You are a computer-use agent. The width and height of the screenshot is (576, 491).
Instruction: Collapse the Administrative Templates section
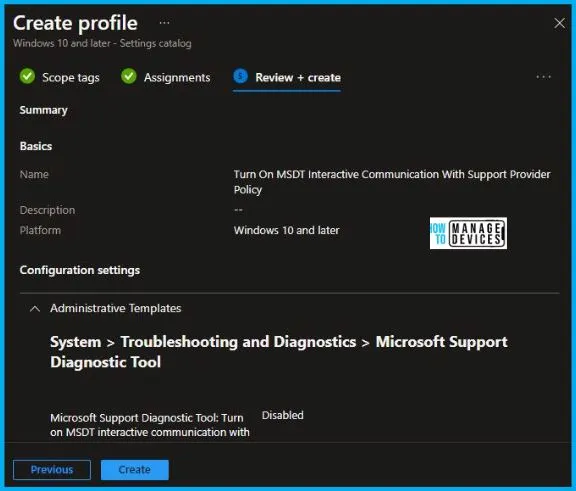point(35,308)
